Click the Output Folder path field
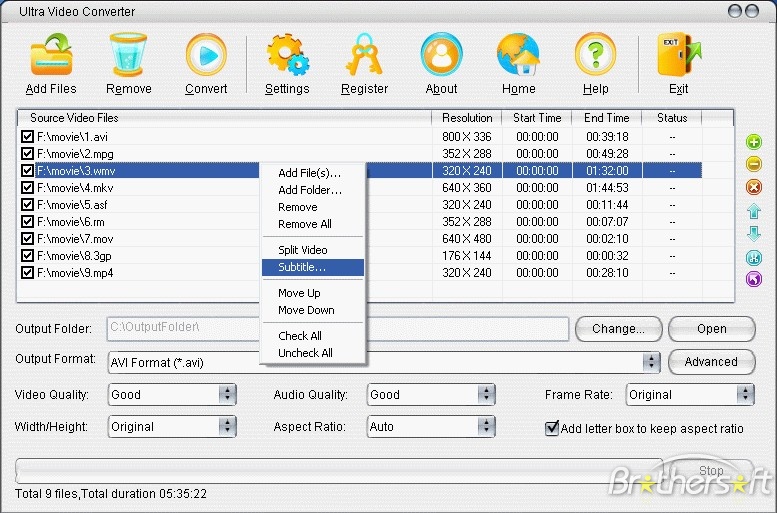The height and width of the screenshot is (513, 777). 337,329
